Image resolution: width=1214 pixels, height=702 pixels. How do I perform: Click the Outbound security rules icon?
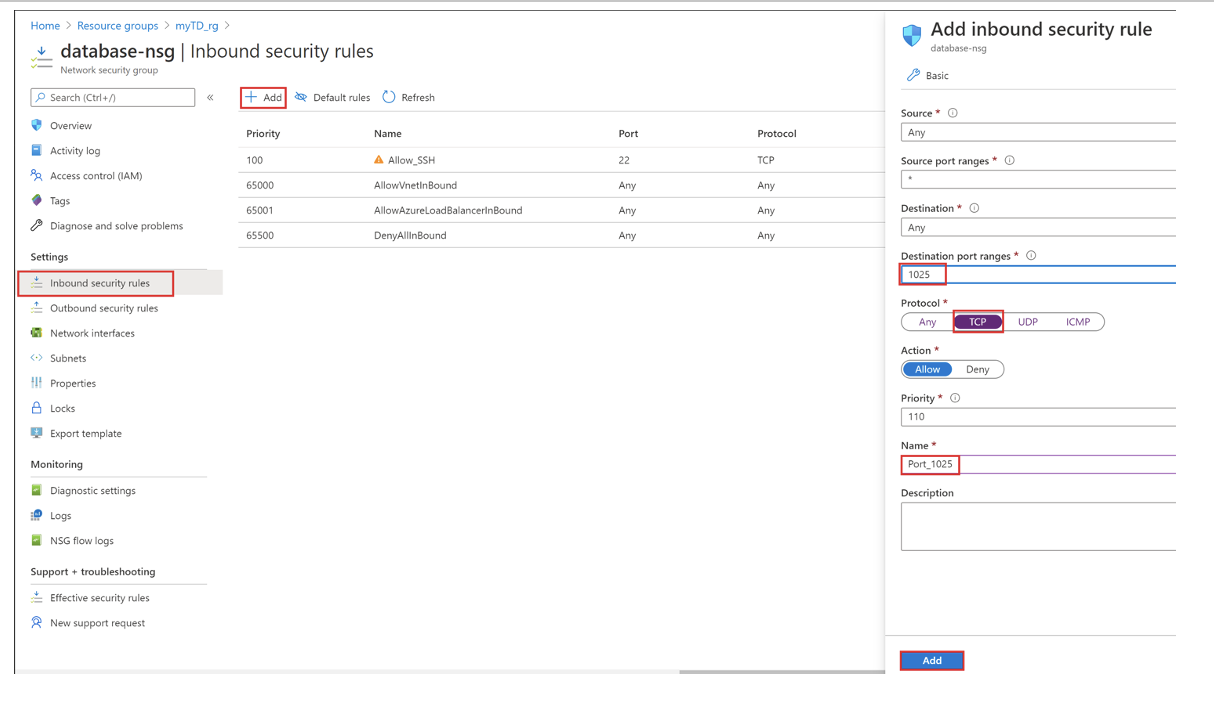pos(37,308)
